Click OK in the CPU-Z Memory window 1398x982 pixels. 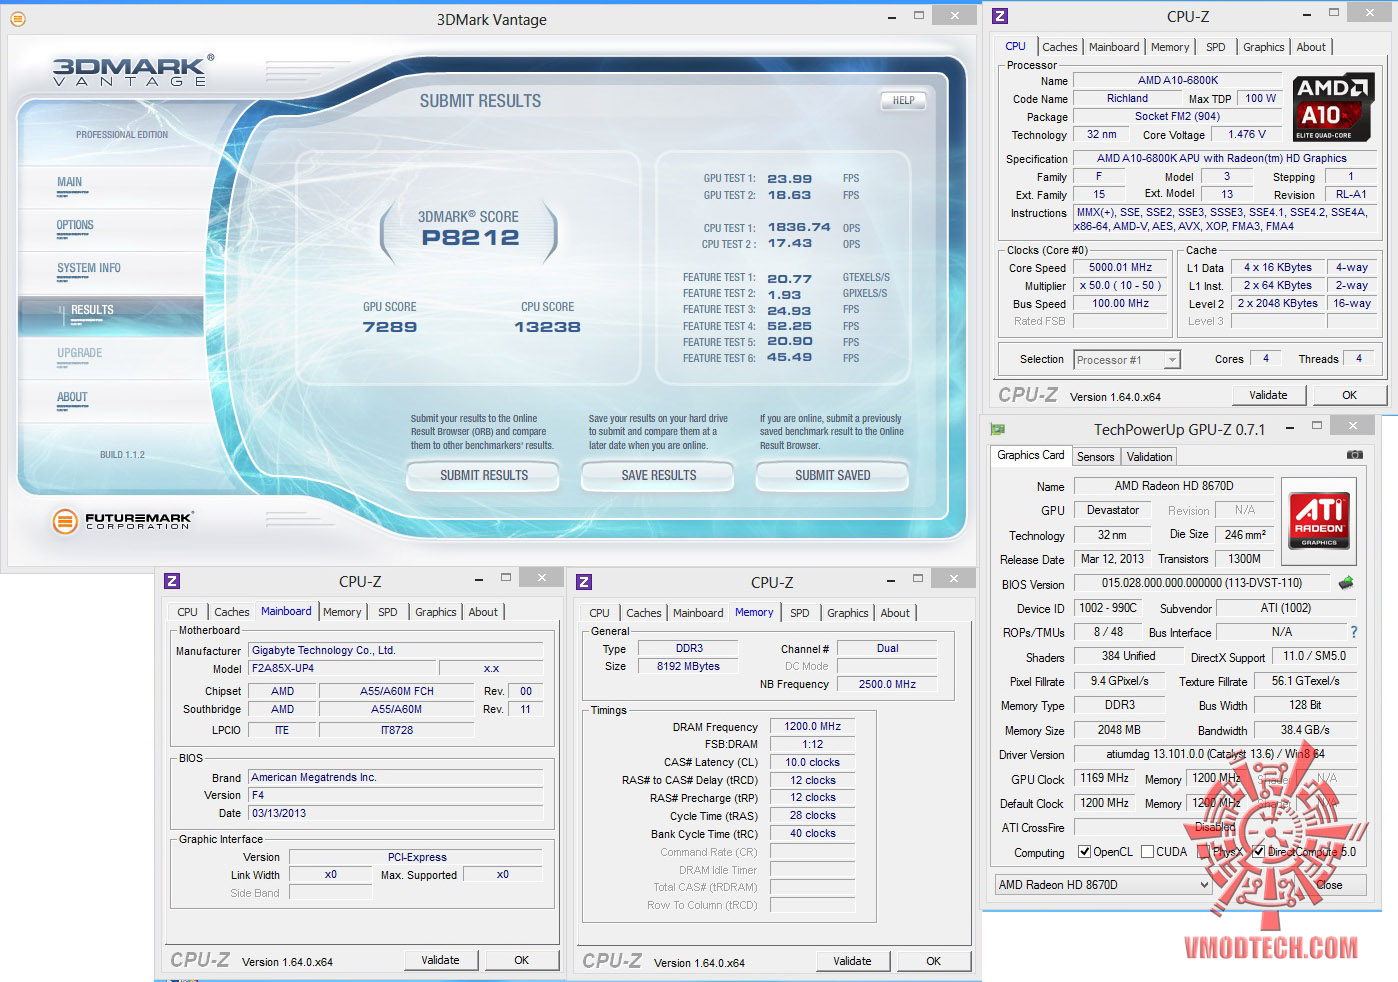933,961
